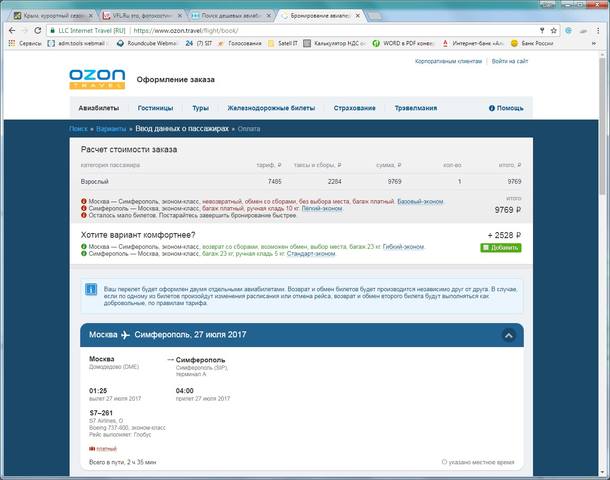Image resolution: width=610 pixels, height=480 pixels.
Task: Open Железнодорожные билеты section
Action: tap(271, 108)
